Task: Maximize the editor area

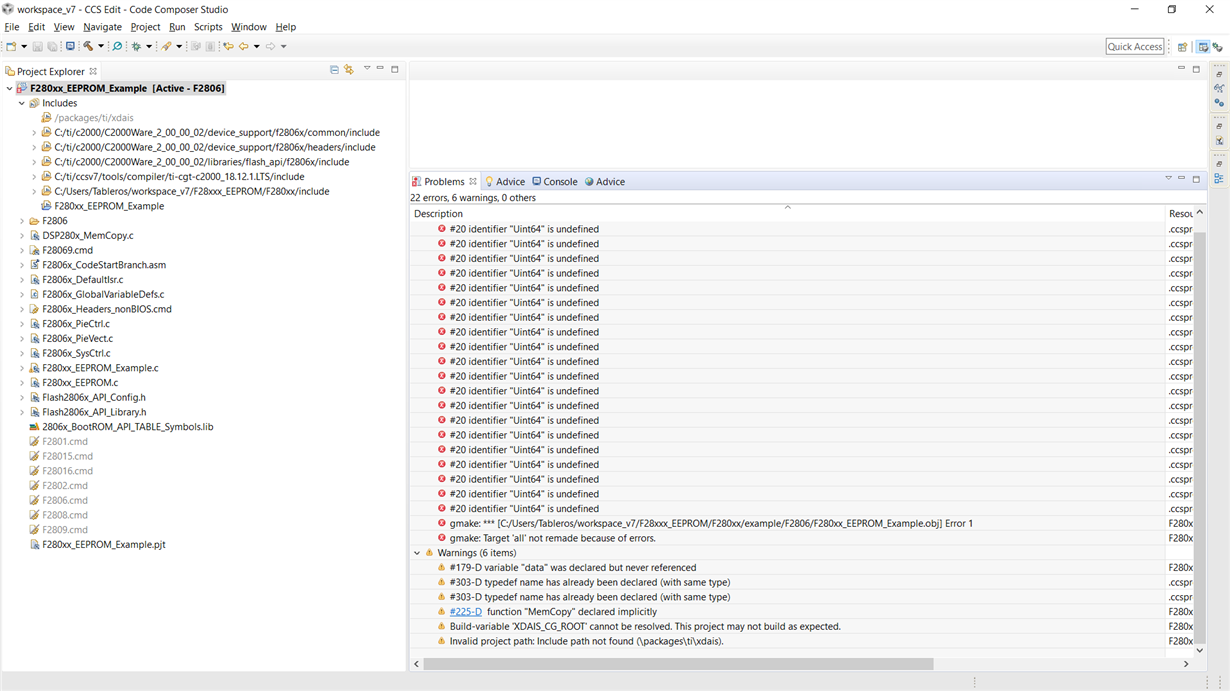Action: (x=1196, y=69)
